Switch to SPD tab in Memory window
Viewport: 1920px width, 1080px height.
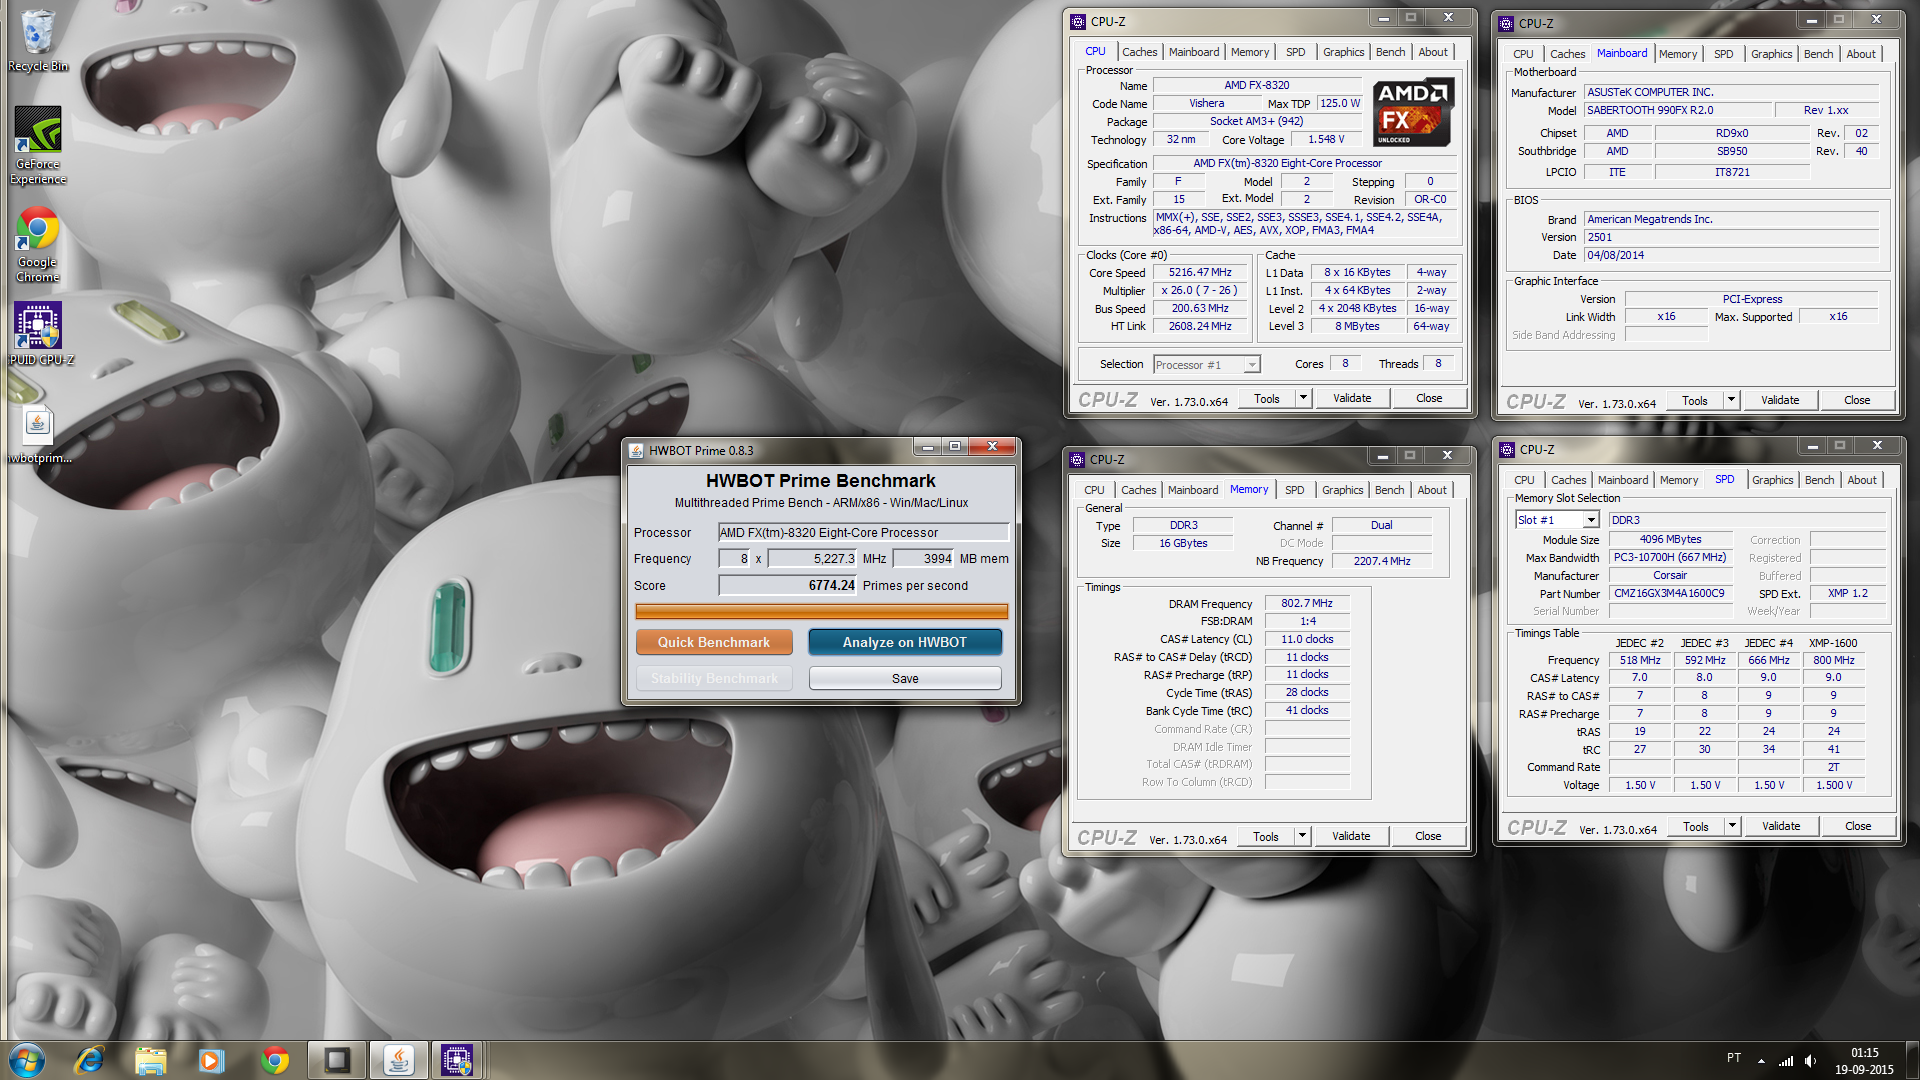click(x=1294, y=490)
